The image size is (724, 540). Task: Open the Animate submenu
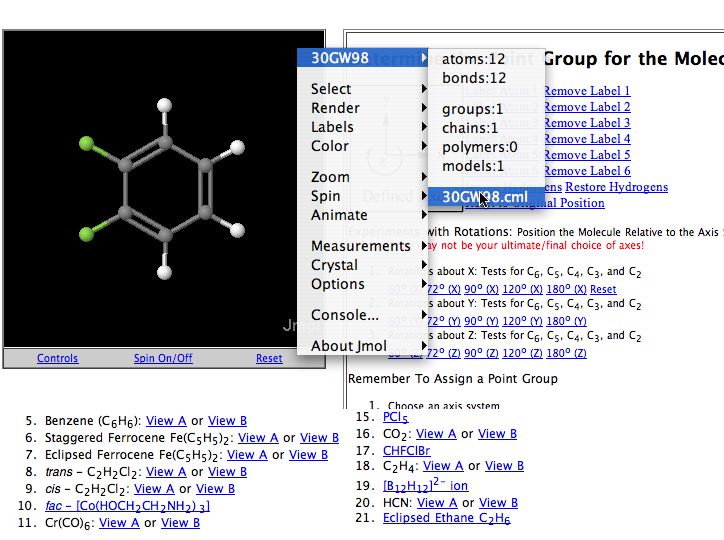coord(362,215)
